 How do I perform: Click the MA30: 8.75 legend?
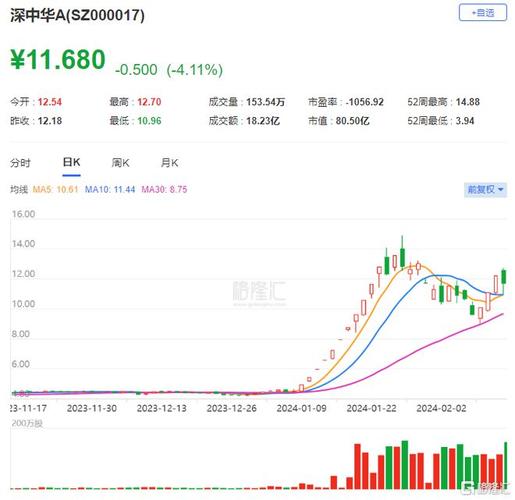pyautogui.click(x=164, y=190)
